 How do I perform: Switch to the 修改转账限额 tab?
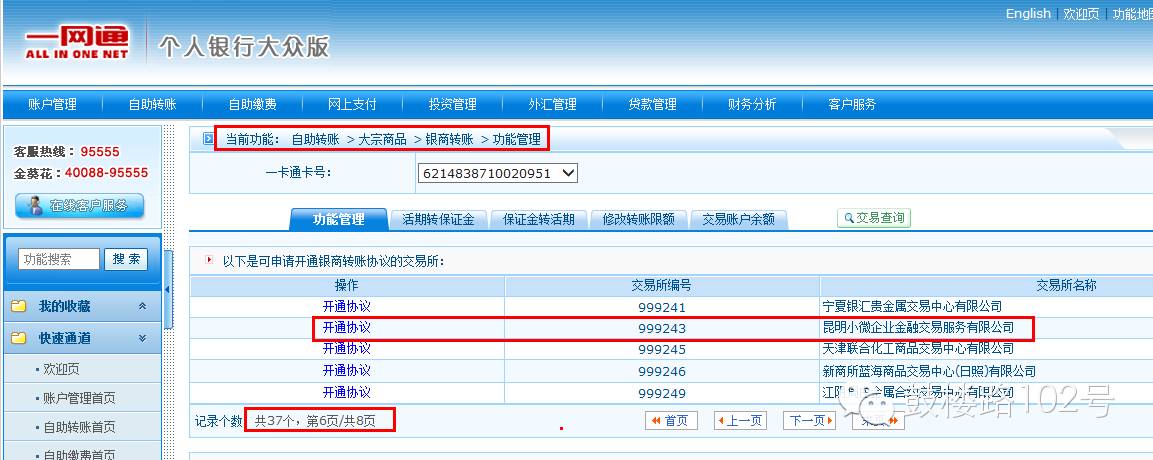[x=638, y=219]
